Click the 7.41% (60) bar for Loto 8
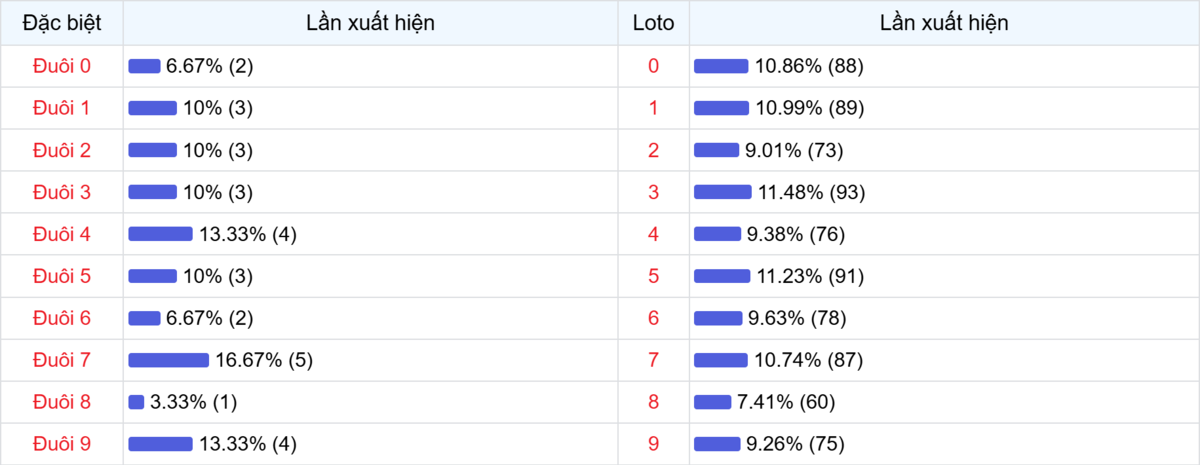This screenshot has height=465, width=1200. [712, 402]
